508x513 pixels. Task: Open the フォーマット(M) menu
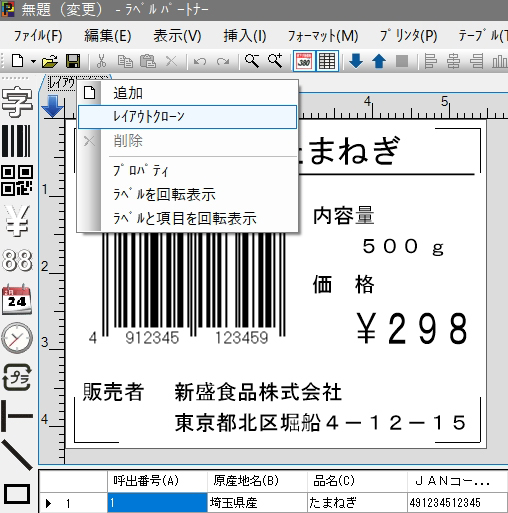point(323,35)
